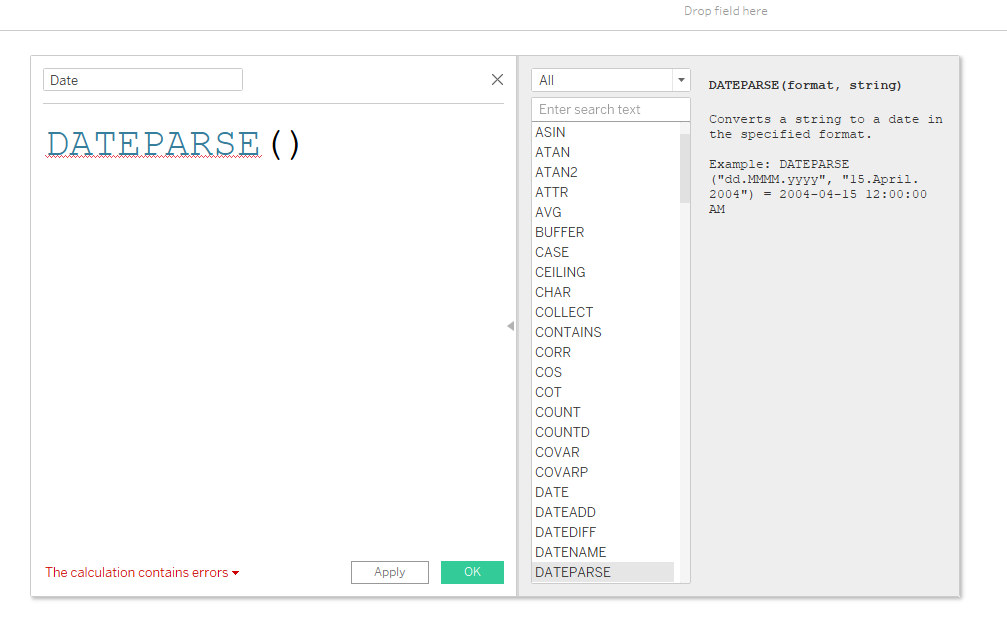Image resolution: width=1007 pixels, height=634 pixels.
Task: Select the CEILING function
Action: (x=560, y=272)
